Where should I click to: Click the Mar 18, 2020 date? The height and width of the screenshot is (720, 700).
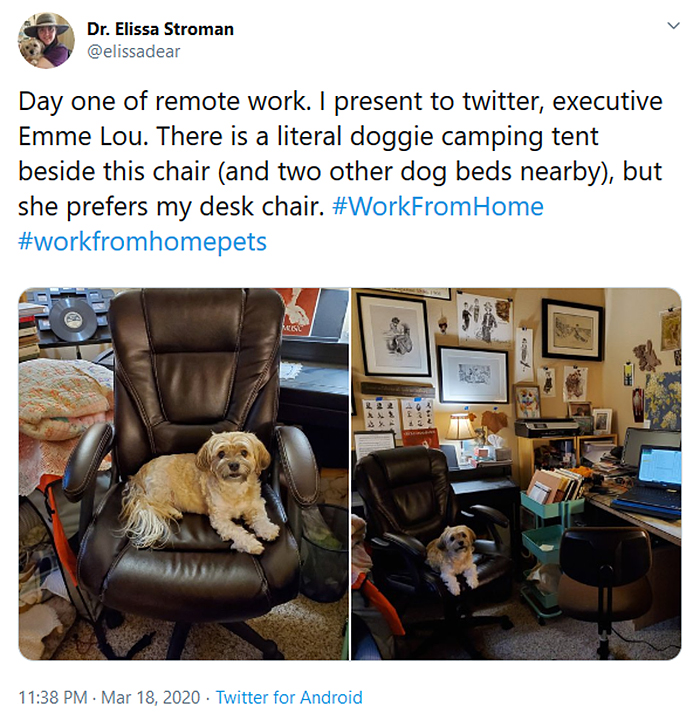pos(151,698)
